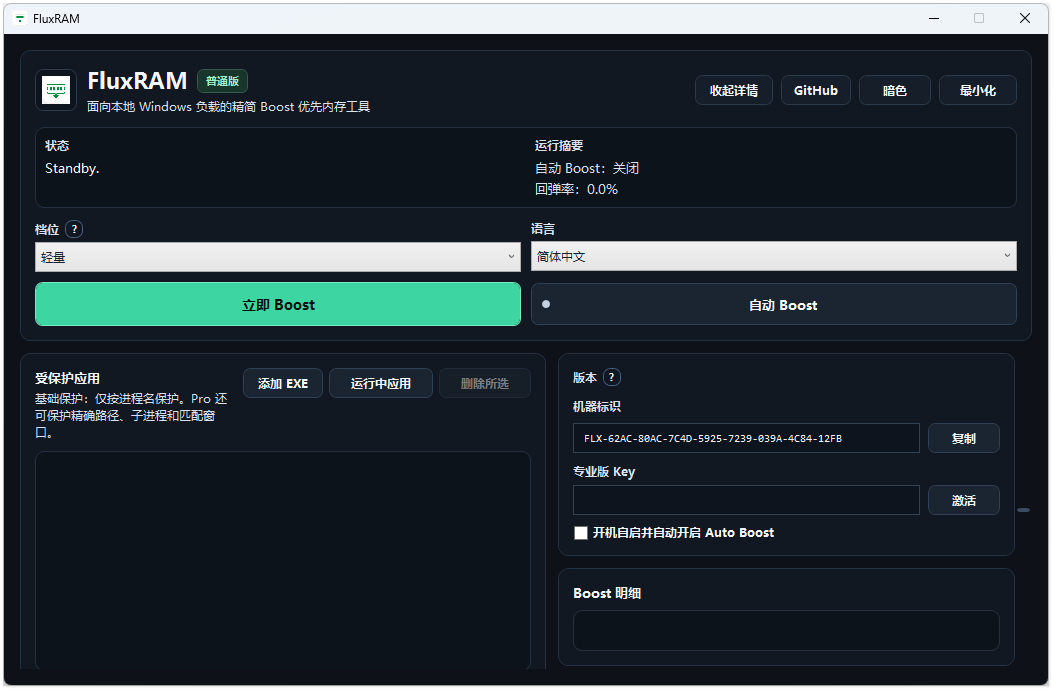Collapse details with 收起详情 button
This screenshot has height=690, width=1053.
click(x=734, y=91)
